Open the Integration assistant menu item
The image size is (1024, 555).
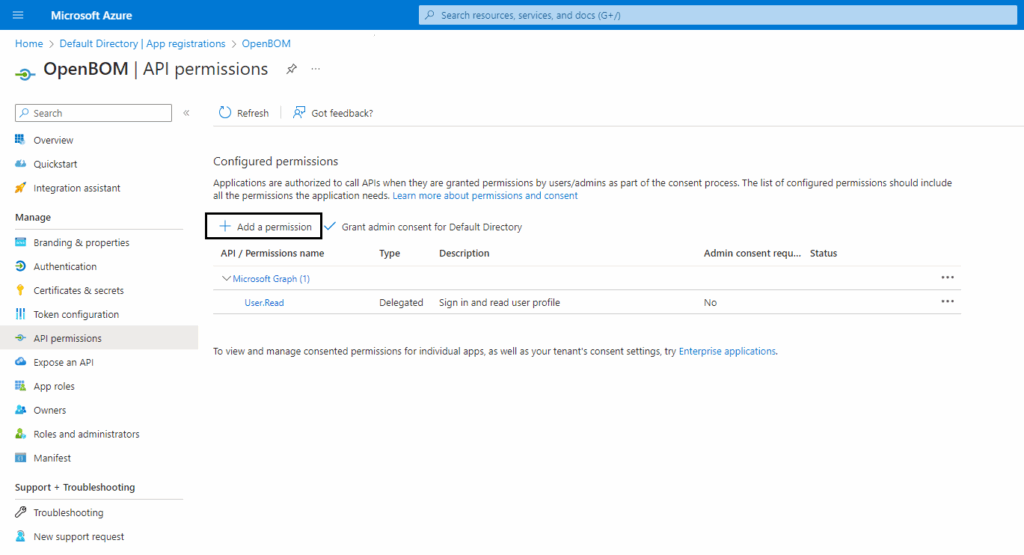77,188
